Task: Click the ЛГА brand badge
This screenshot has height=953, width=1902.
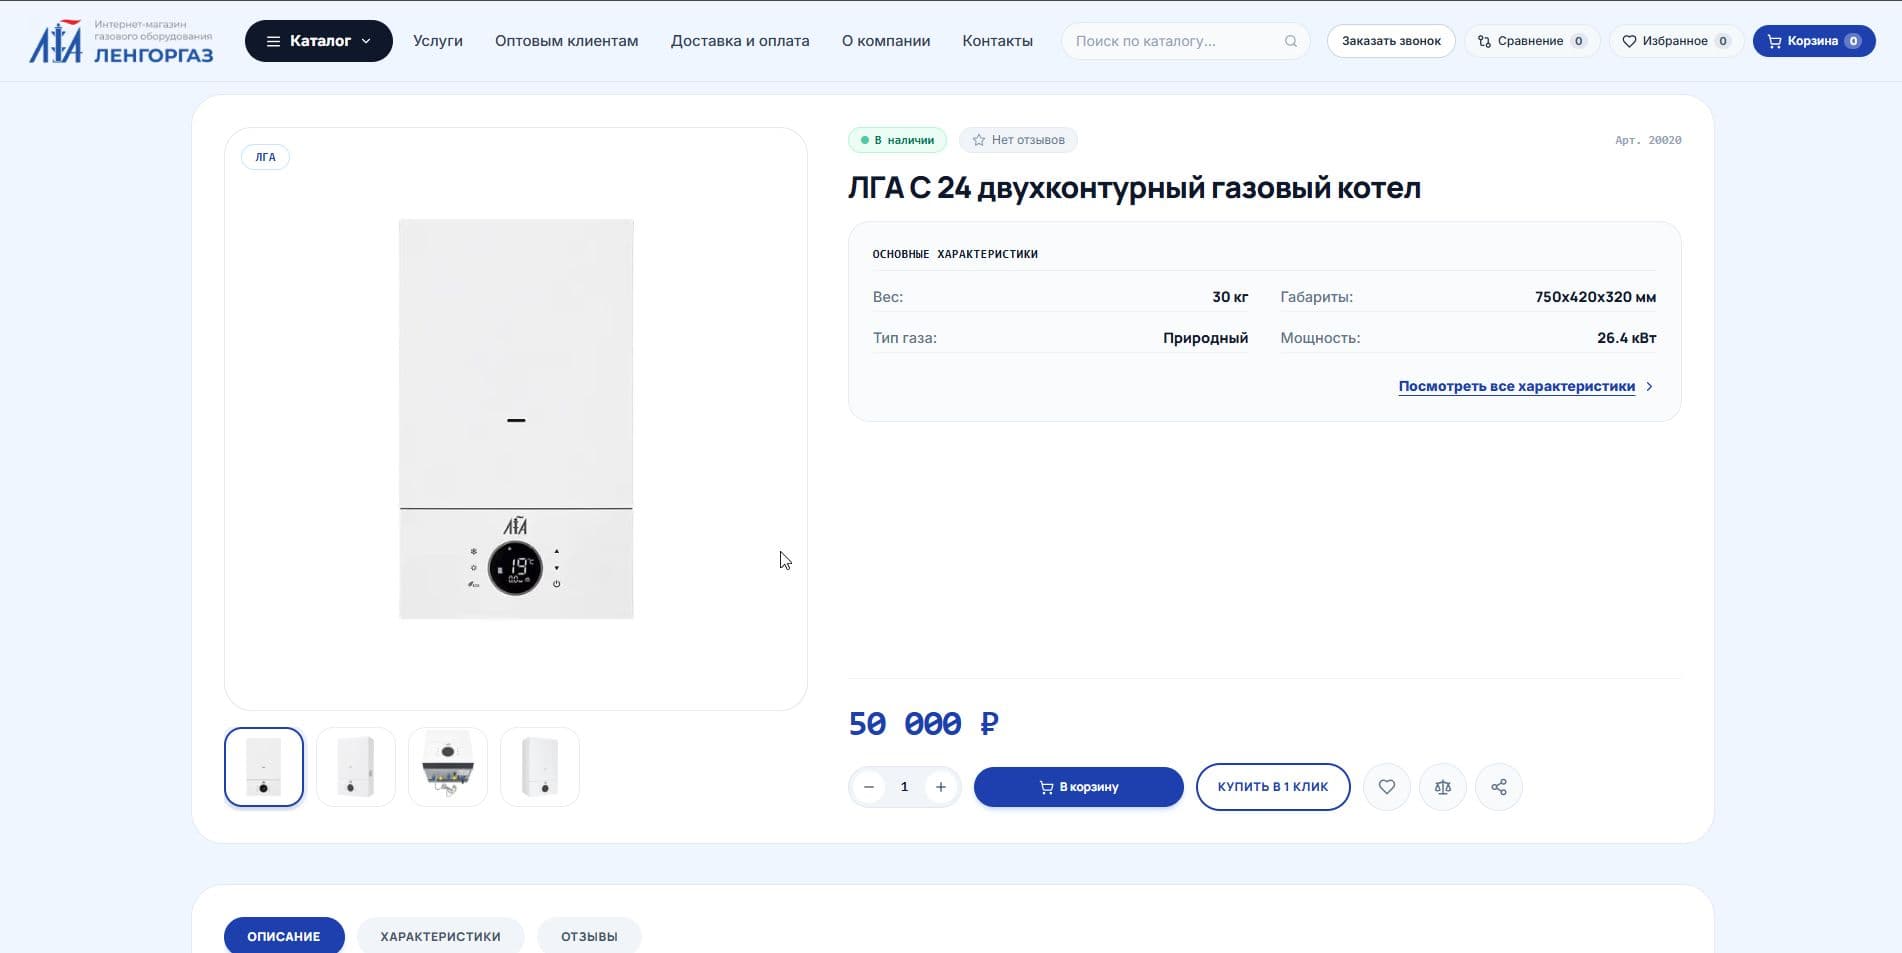Action: point(265,157)
